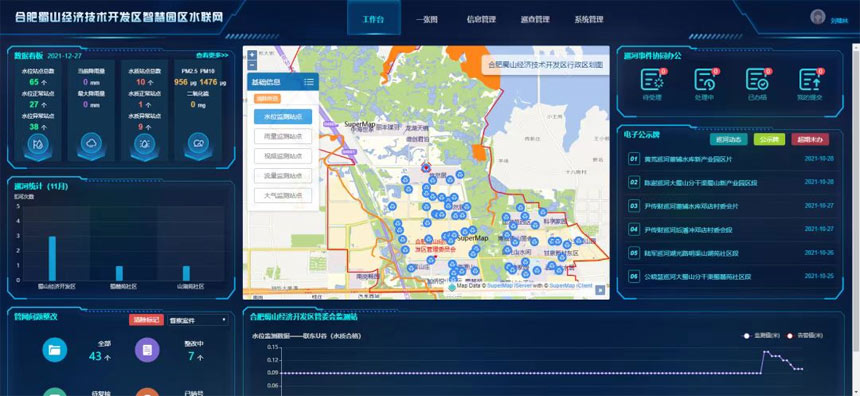Open the 已办结 completed events icon
860x396 pixels.
[757, 81]
